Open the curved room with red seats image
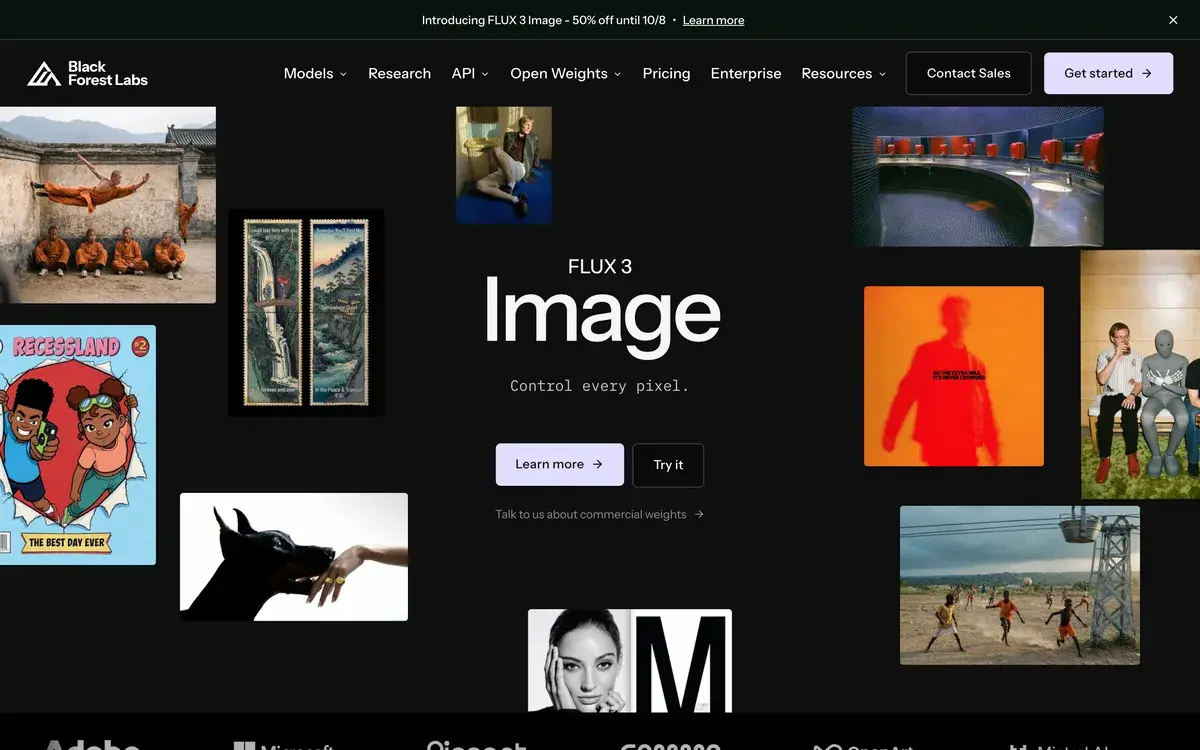The image size is (1200, 750). point(978,177)
